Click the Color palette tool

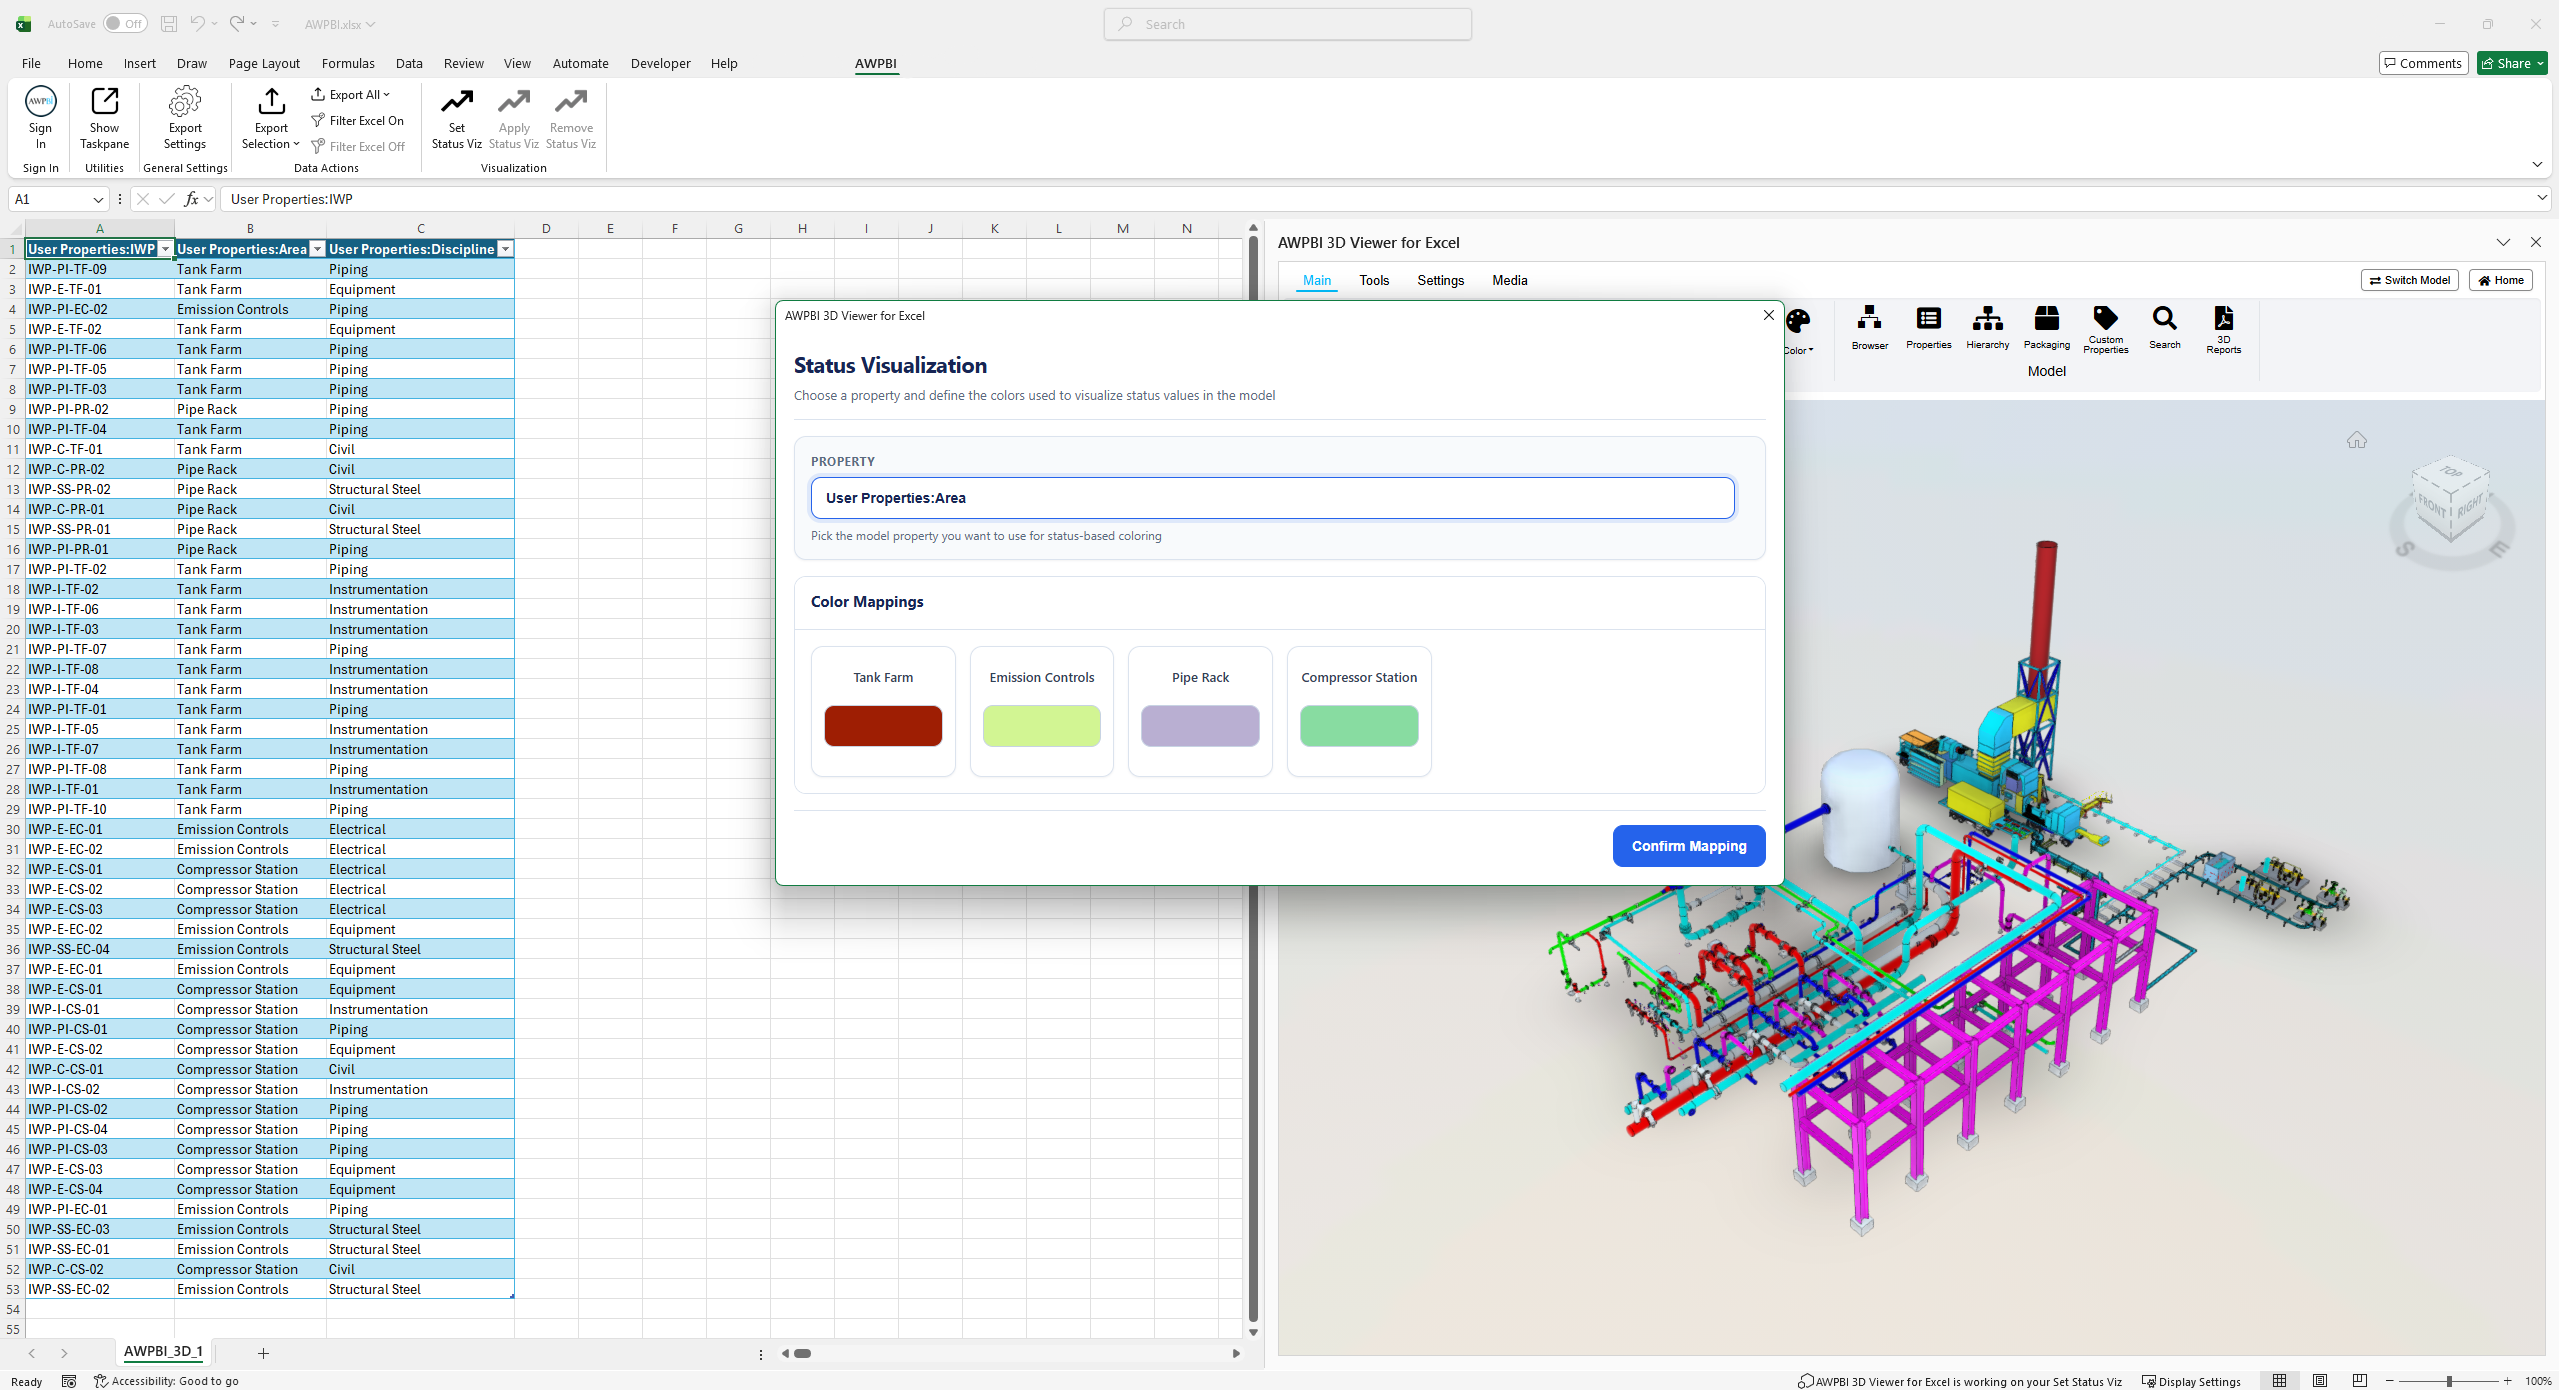coord(1798,322)
